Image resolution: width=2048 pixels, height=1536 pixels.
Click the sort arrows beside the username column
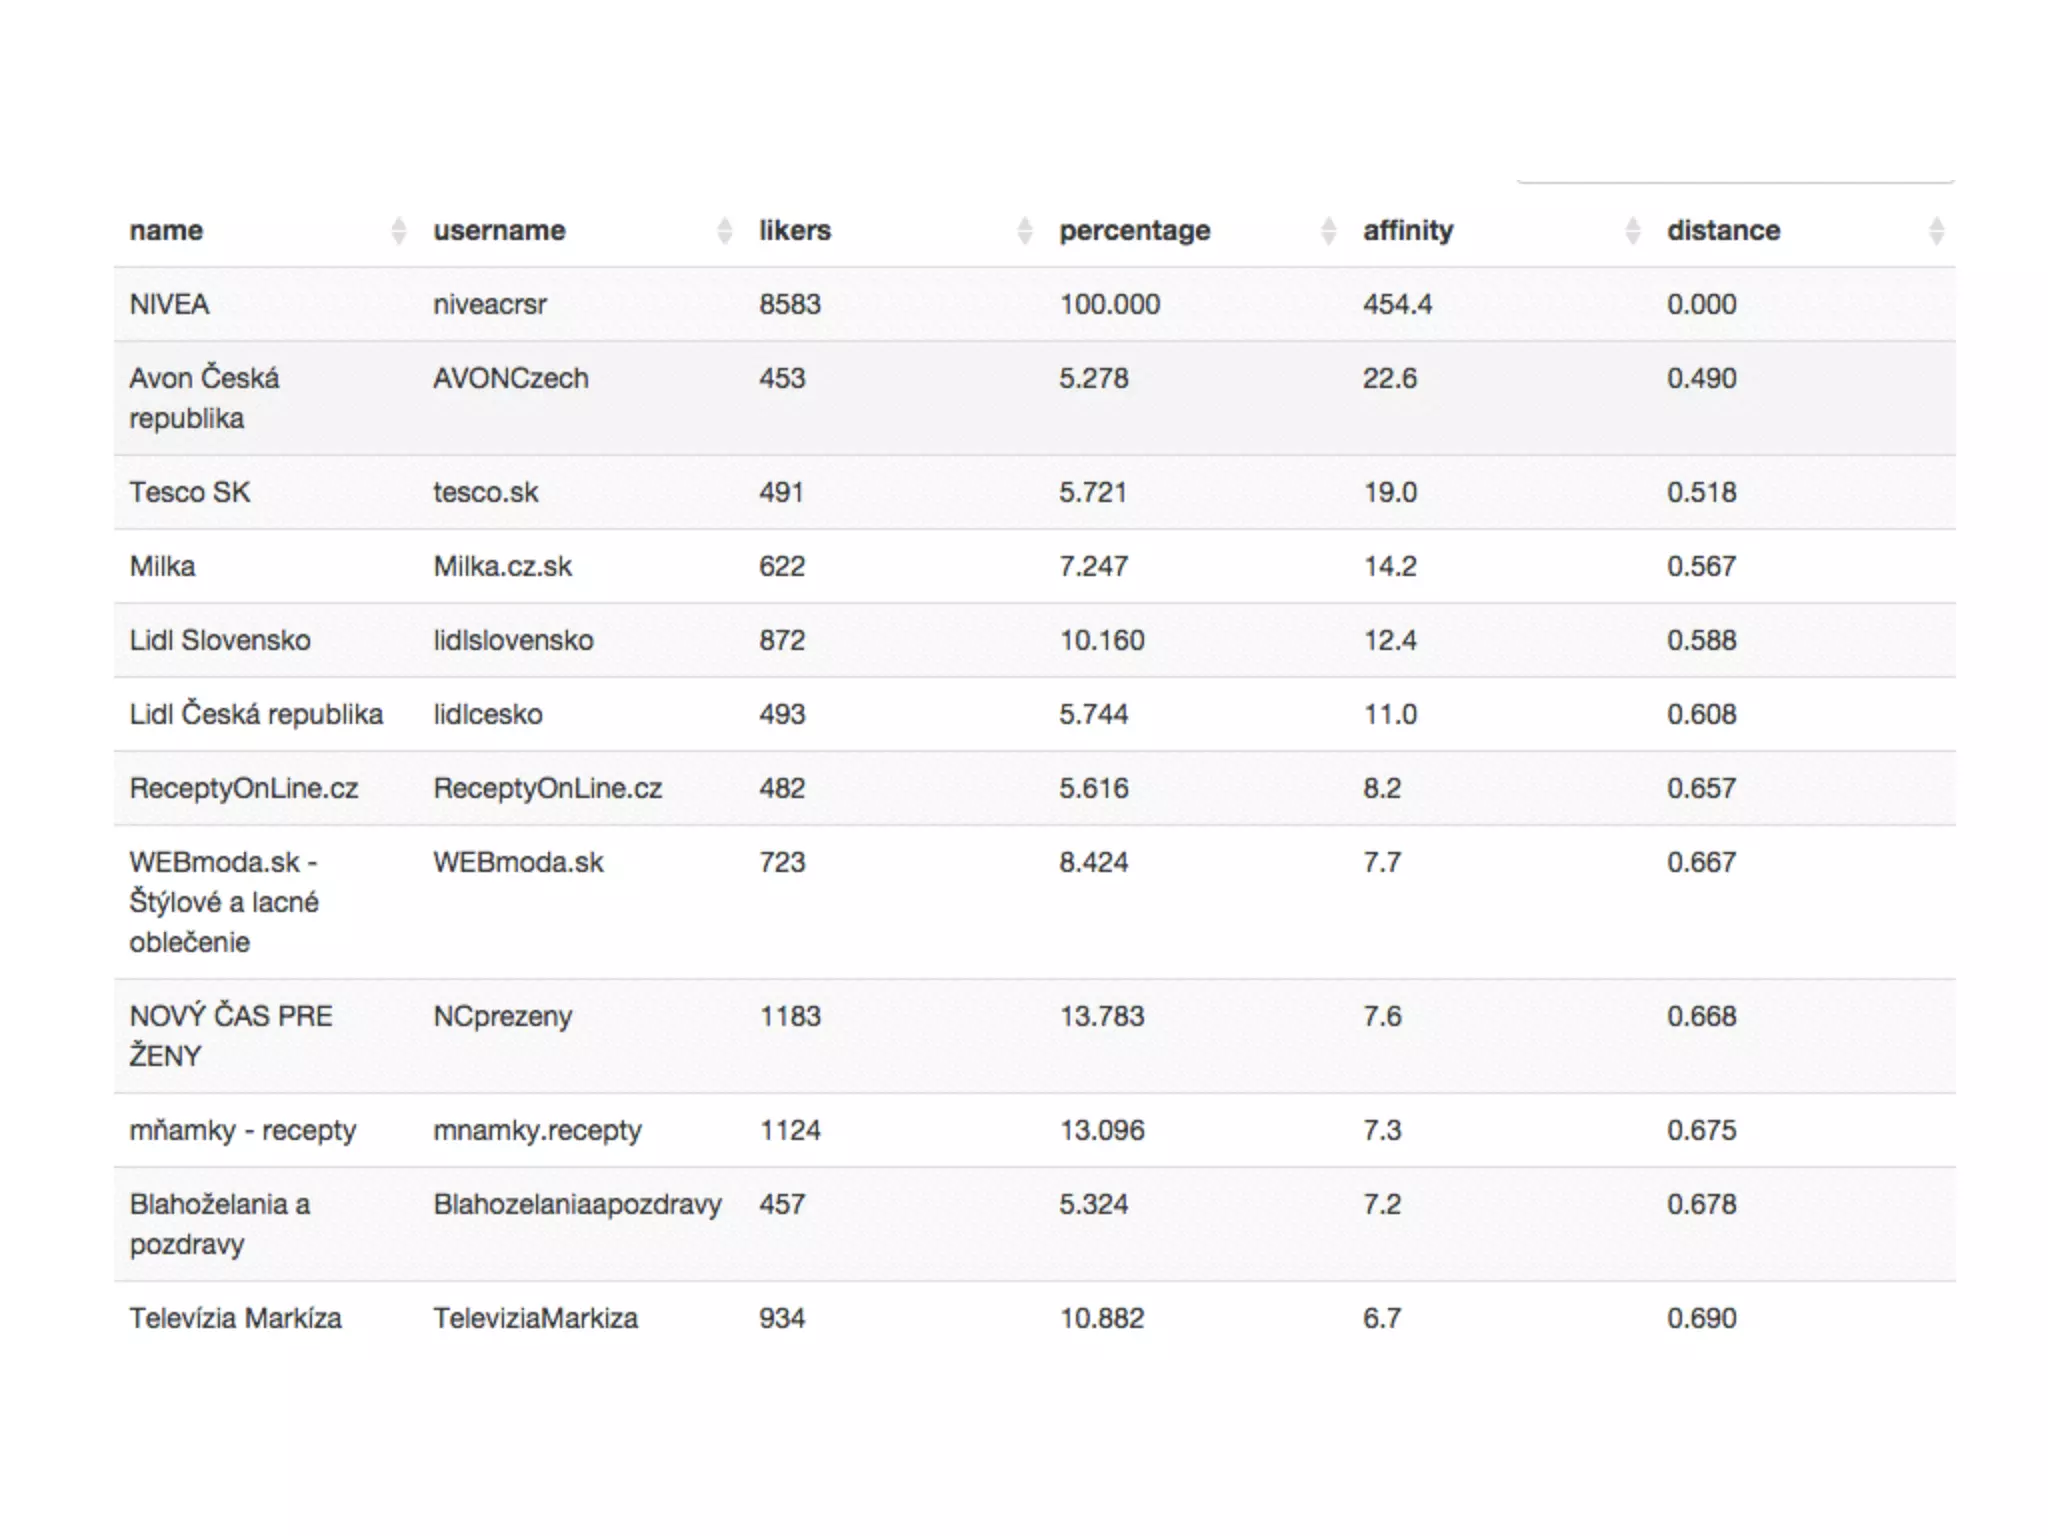(x=725, y=231)
